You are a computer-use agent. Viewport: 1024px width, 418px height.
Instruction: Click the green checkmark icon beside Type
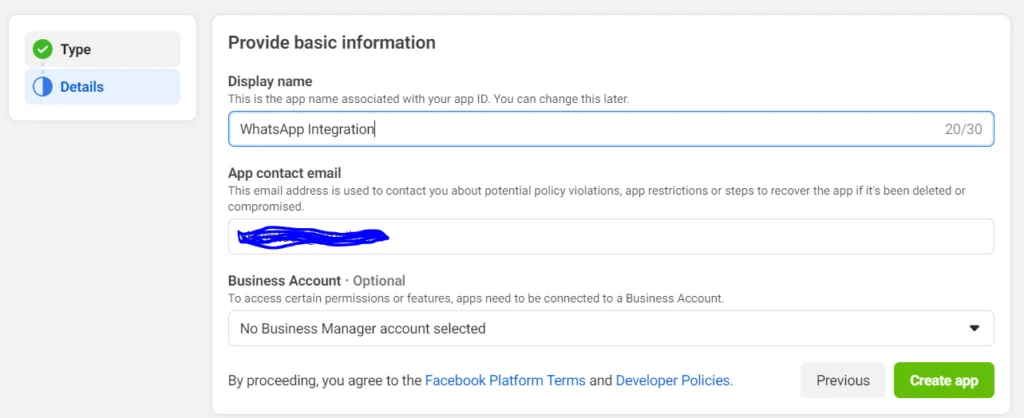click(x=42, y=49)
